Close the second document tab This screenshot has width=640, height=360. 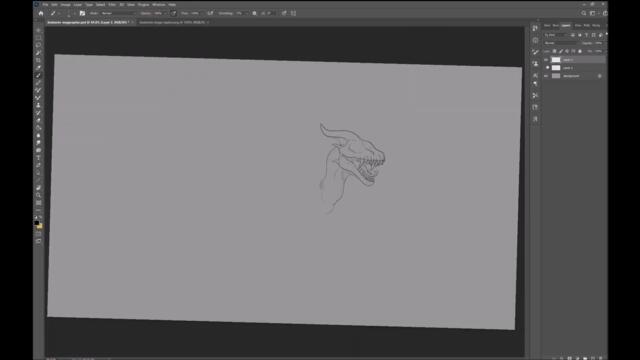click(208, 22)
